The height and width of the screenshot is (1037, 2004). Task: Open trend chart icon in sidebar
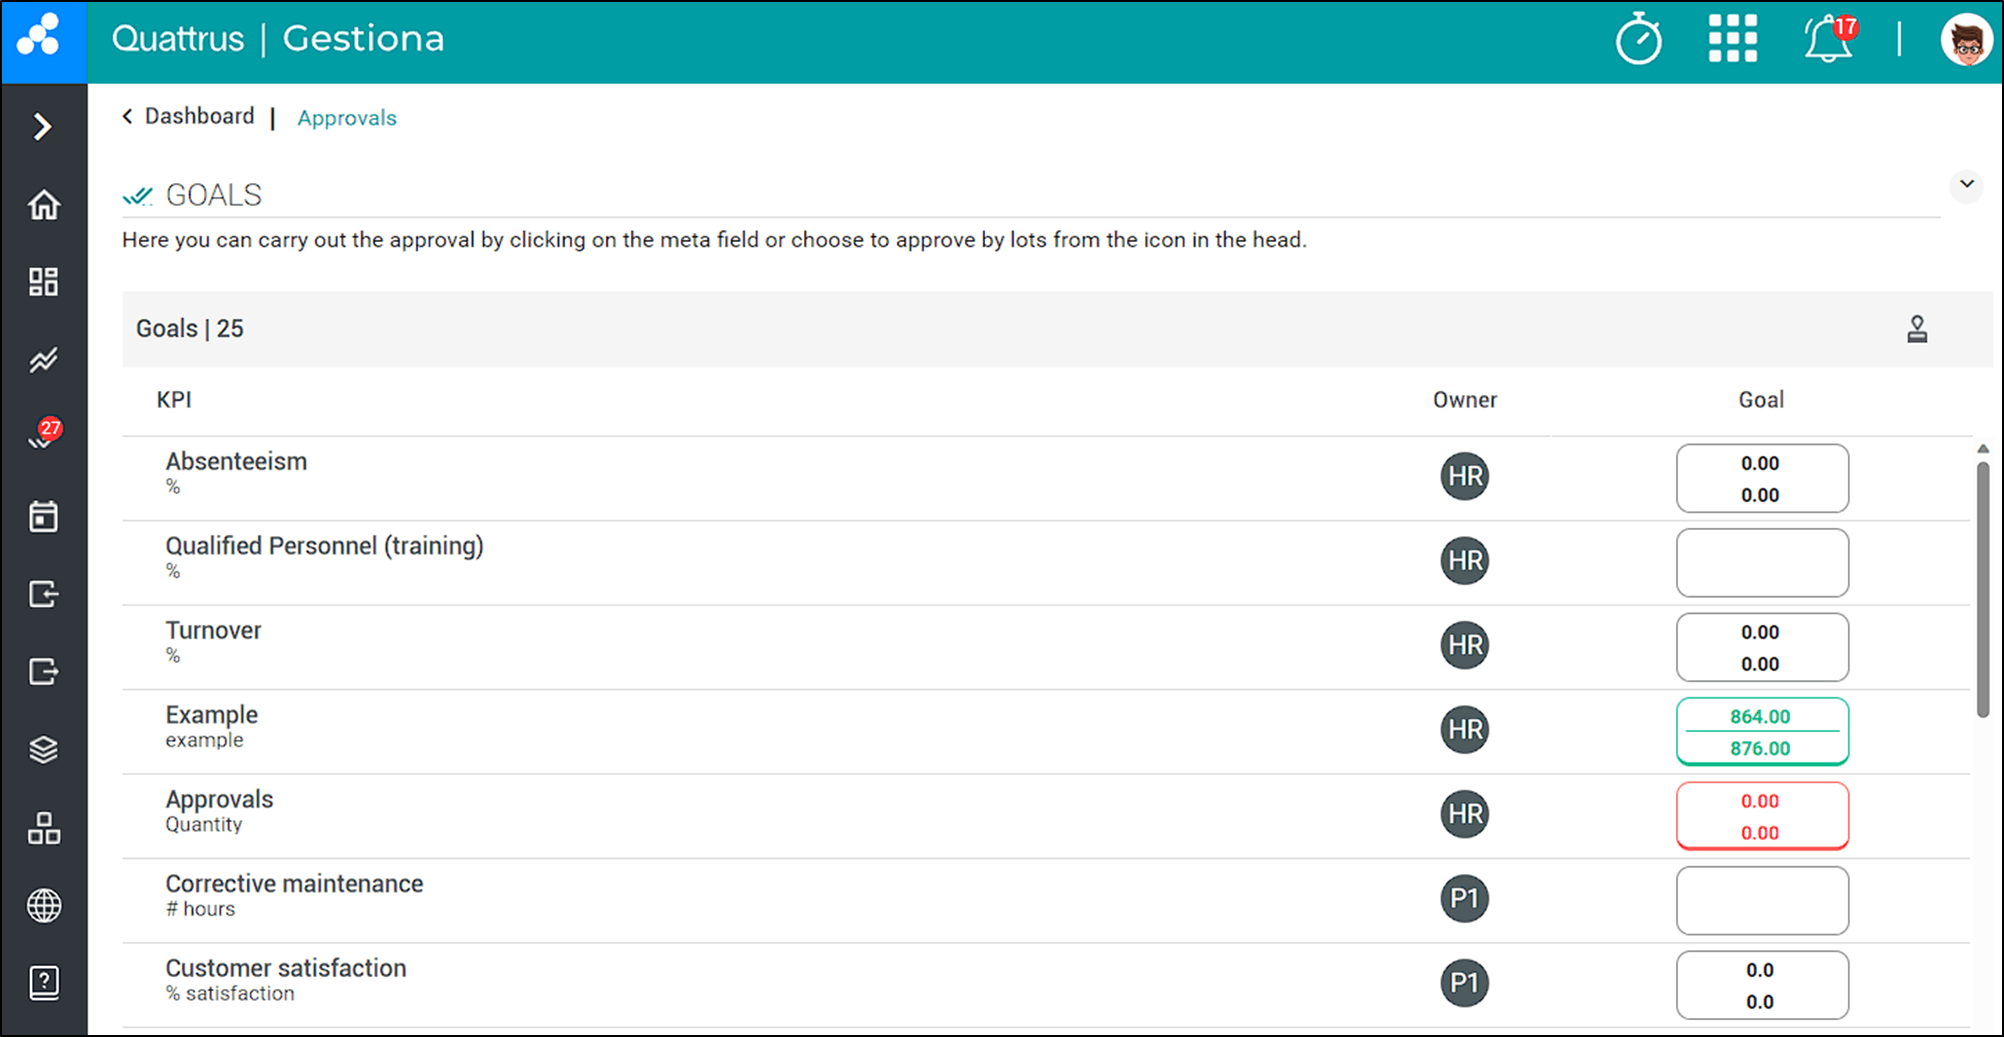44,360
